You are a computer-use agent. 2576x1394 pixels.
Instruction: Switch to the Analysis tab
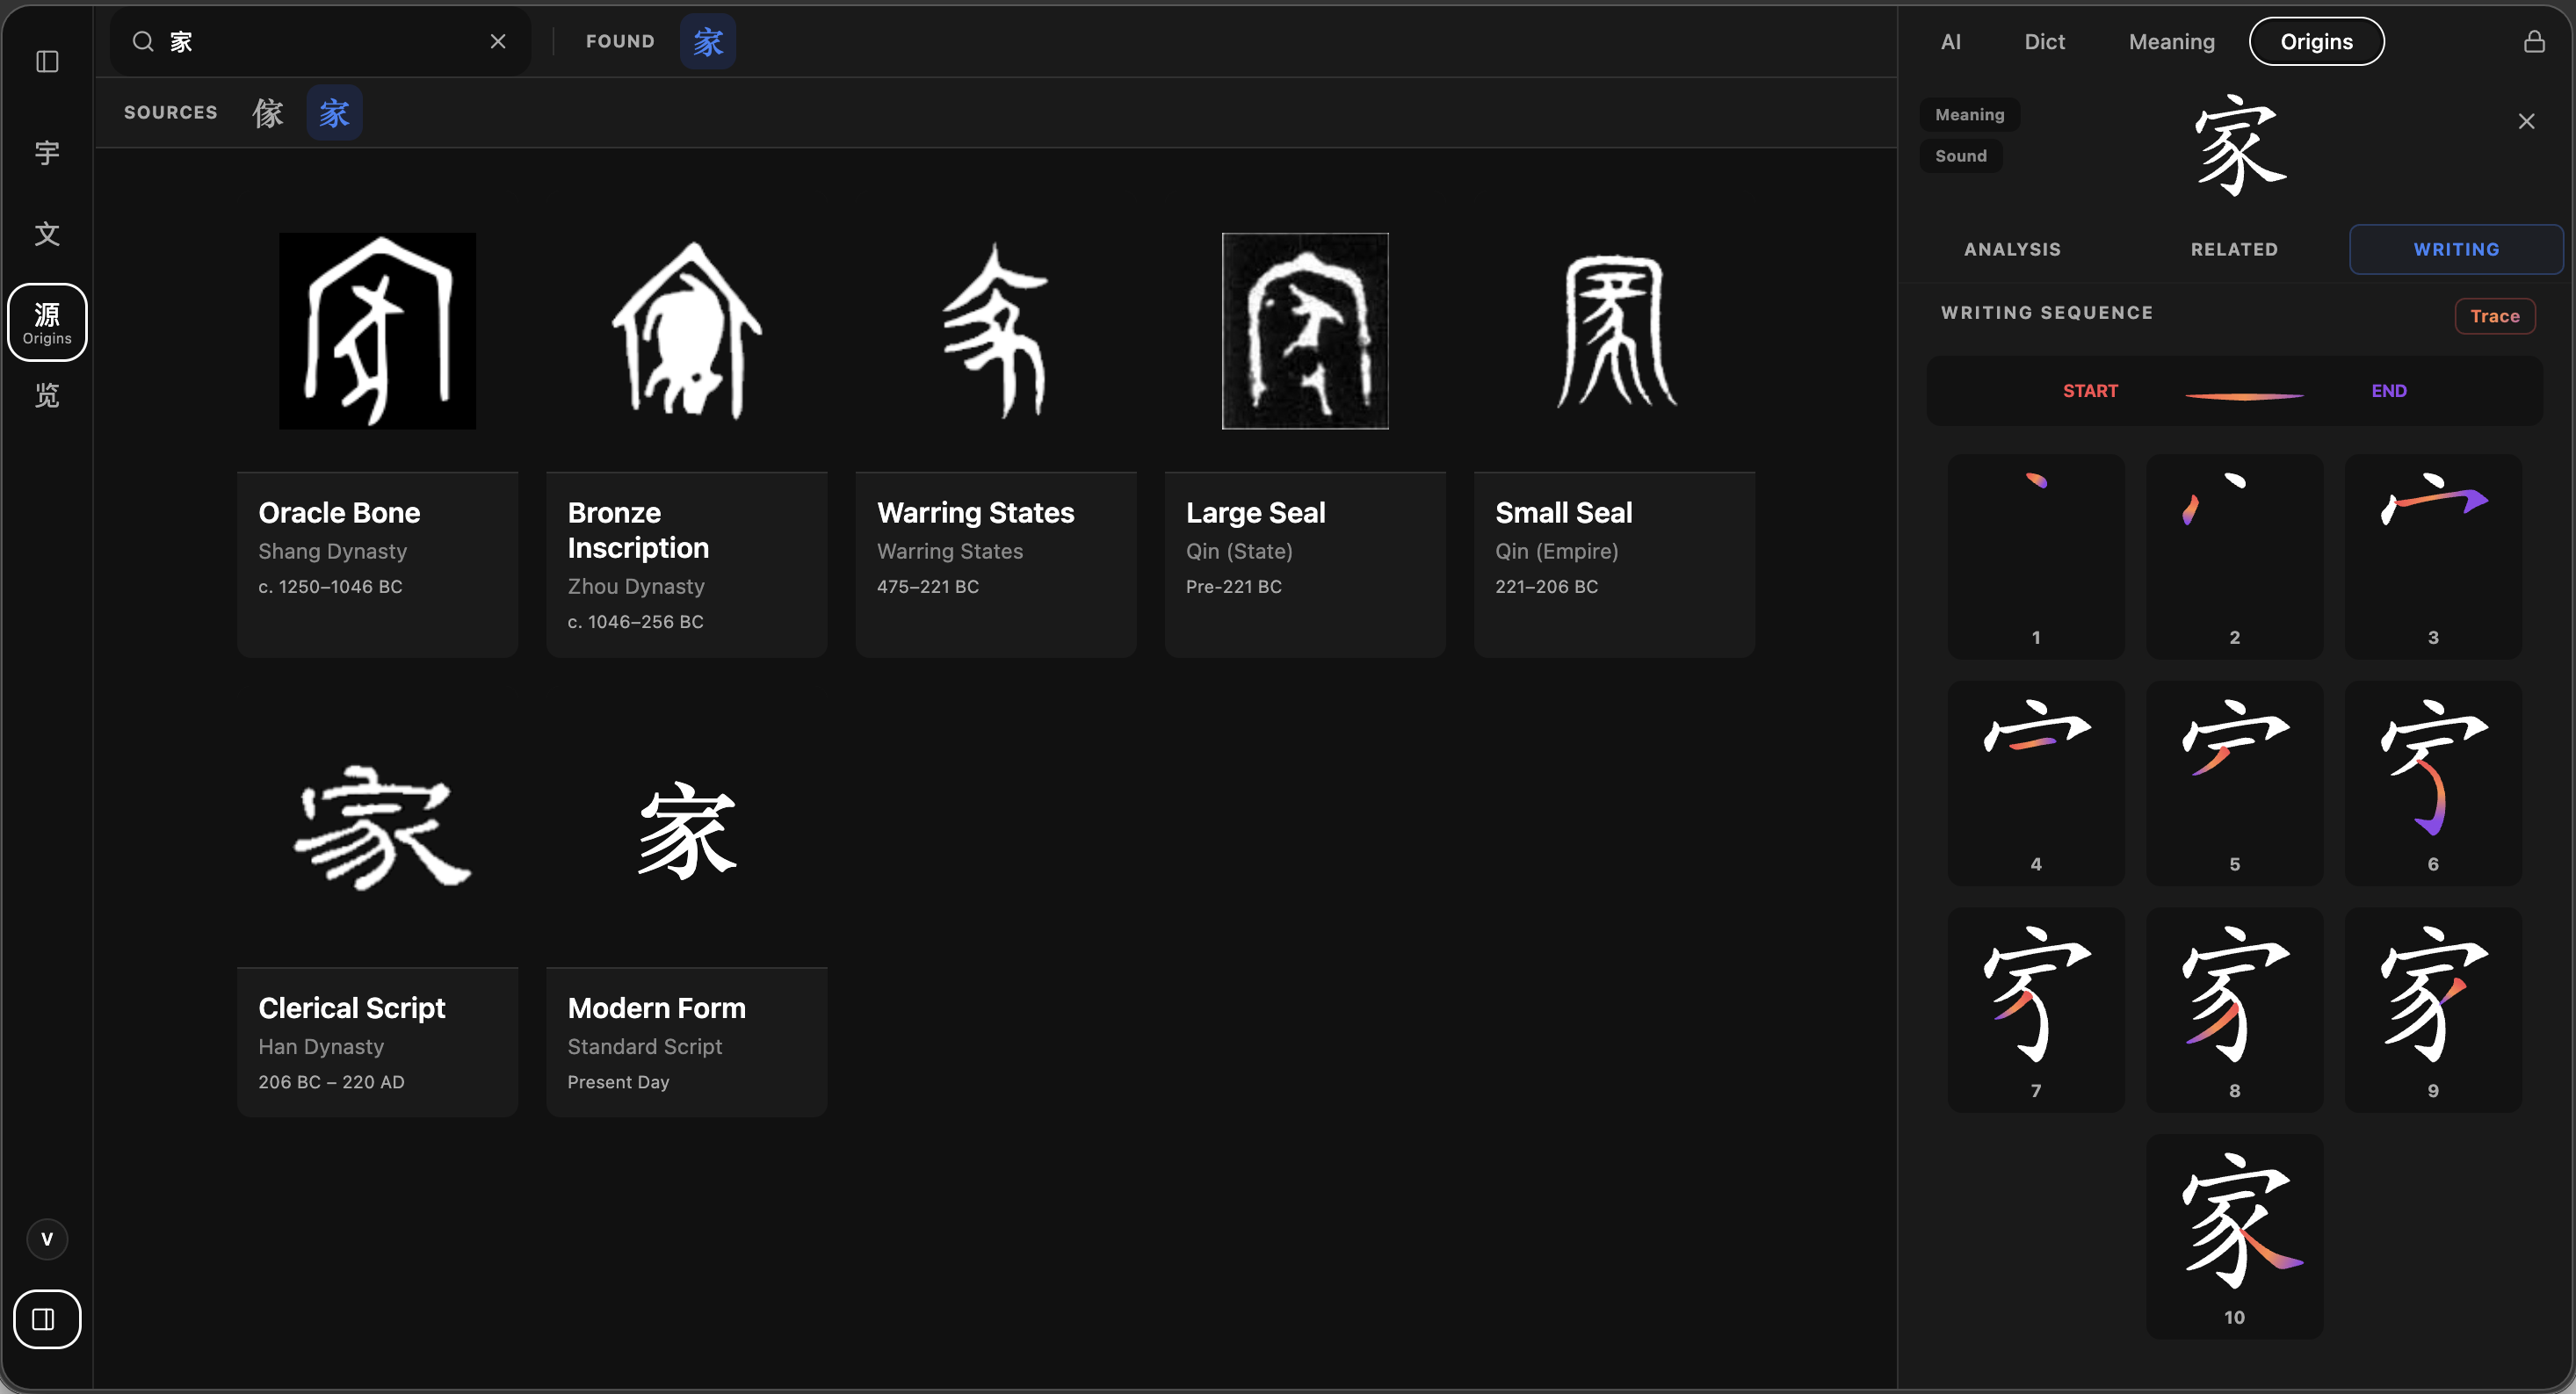coord(2012,249)
